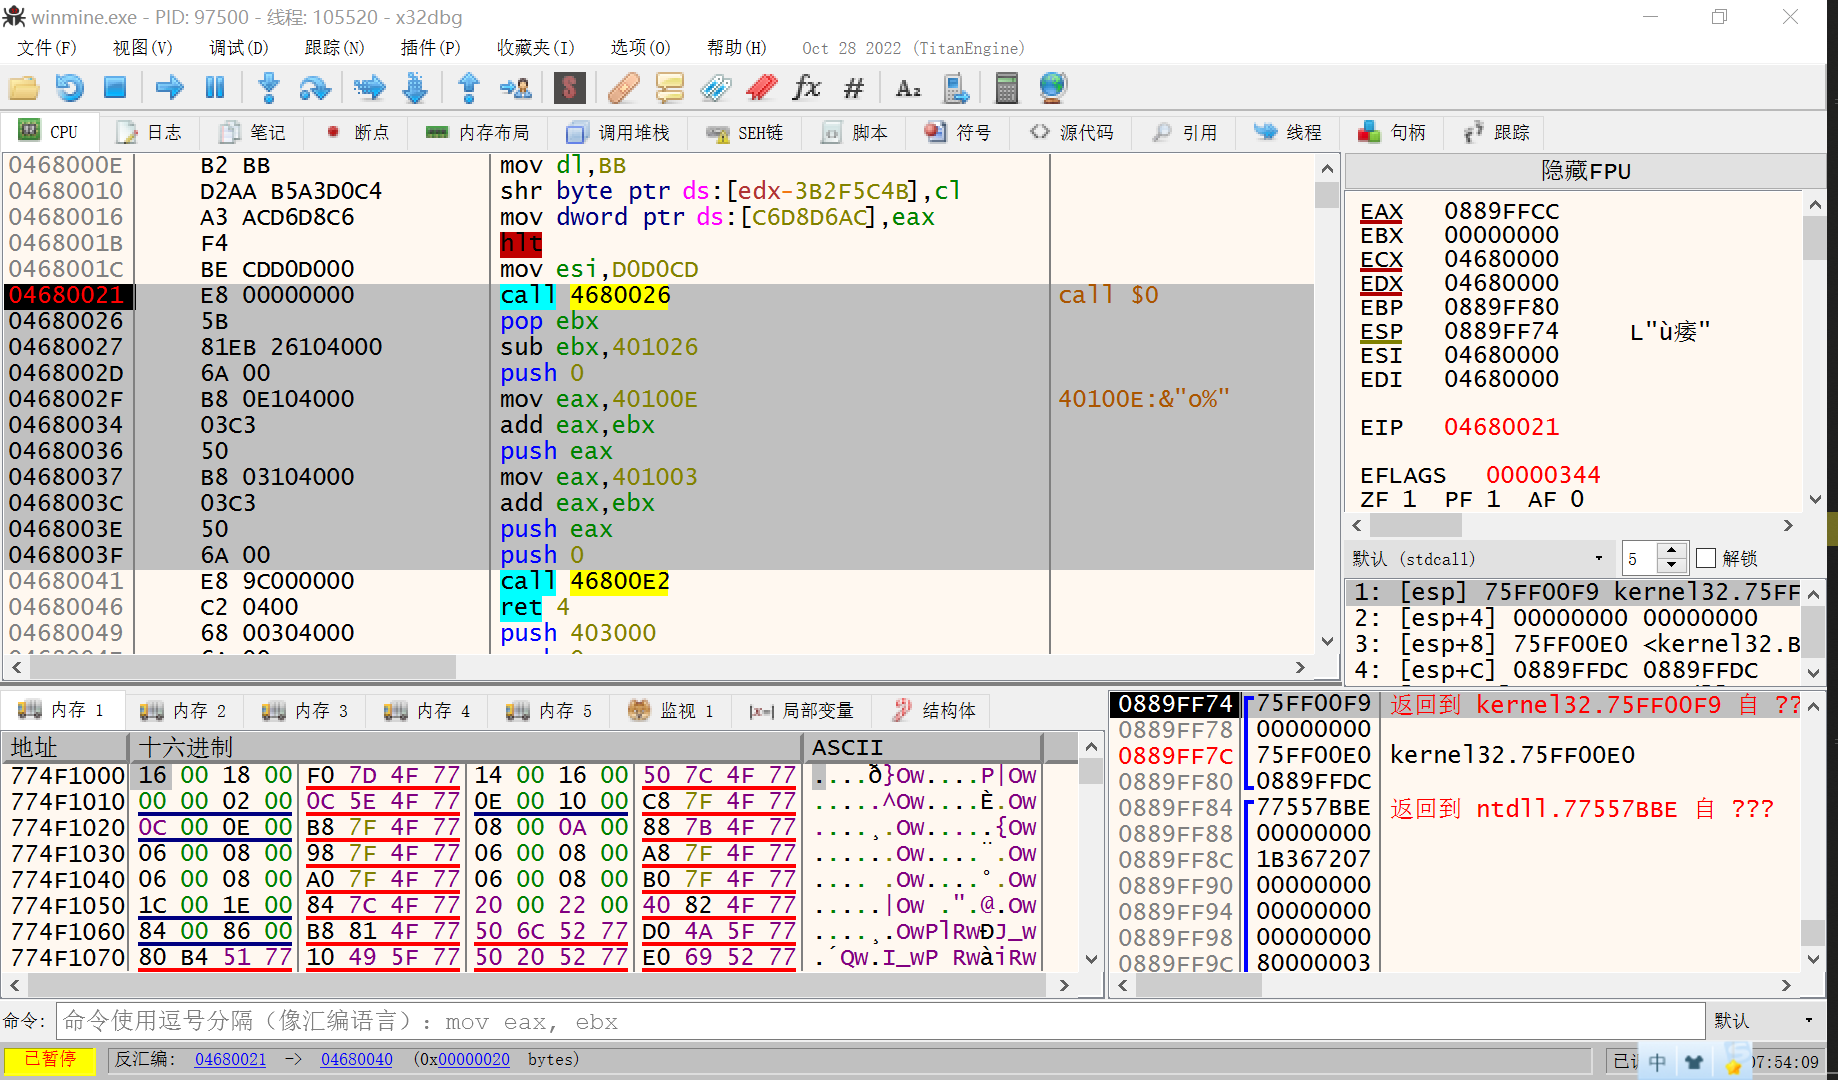Switch to 调用堆栈 tab
Image resolution: width=1838 pixels, height=1080 pixels.
pos(618,132)
